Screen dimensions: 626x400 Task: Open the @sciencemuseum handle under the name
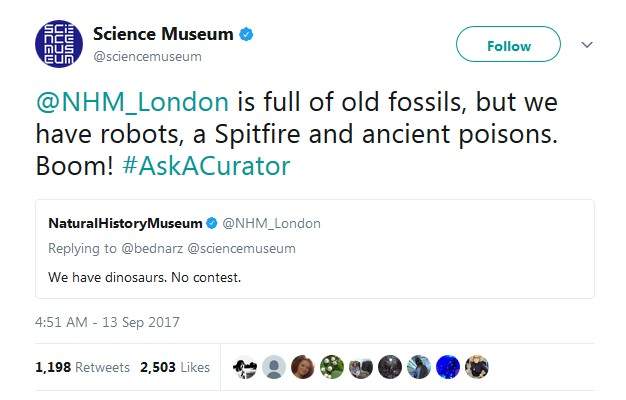(x=147, y=57)
